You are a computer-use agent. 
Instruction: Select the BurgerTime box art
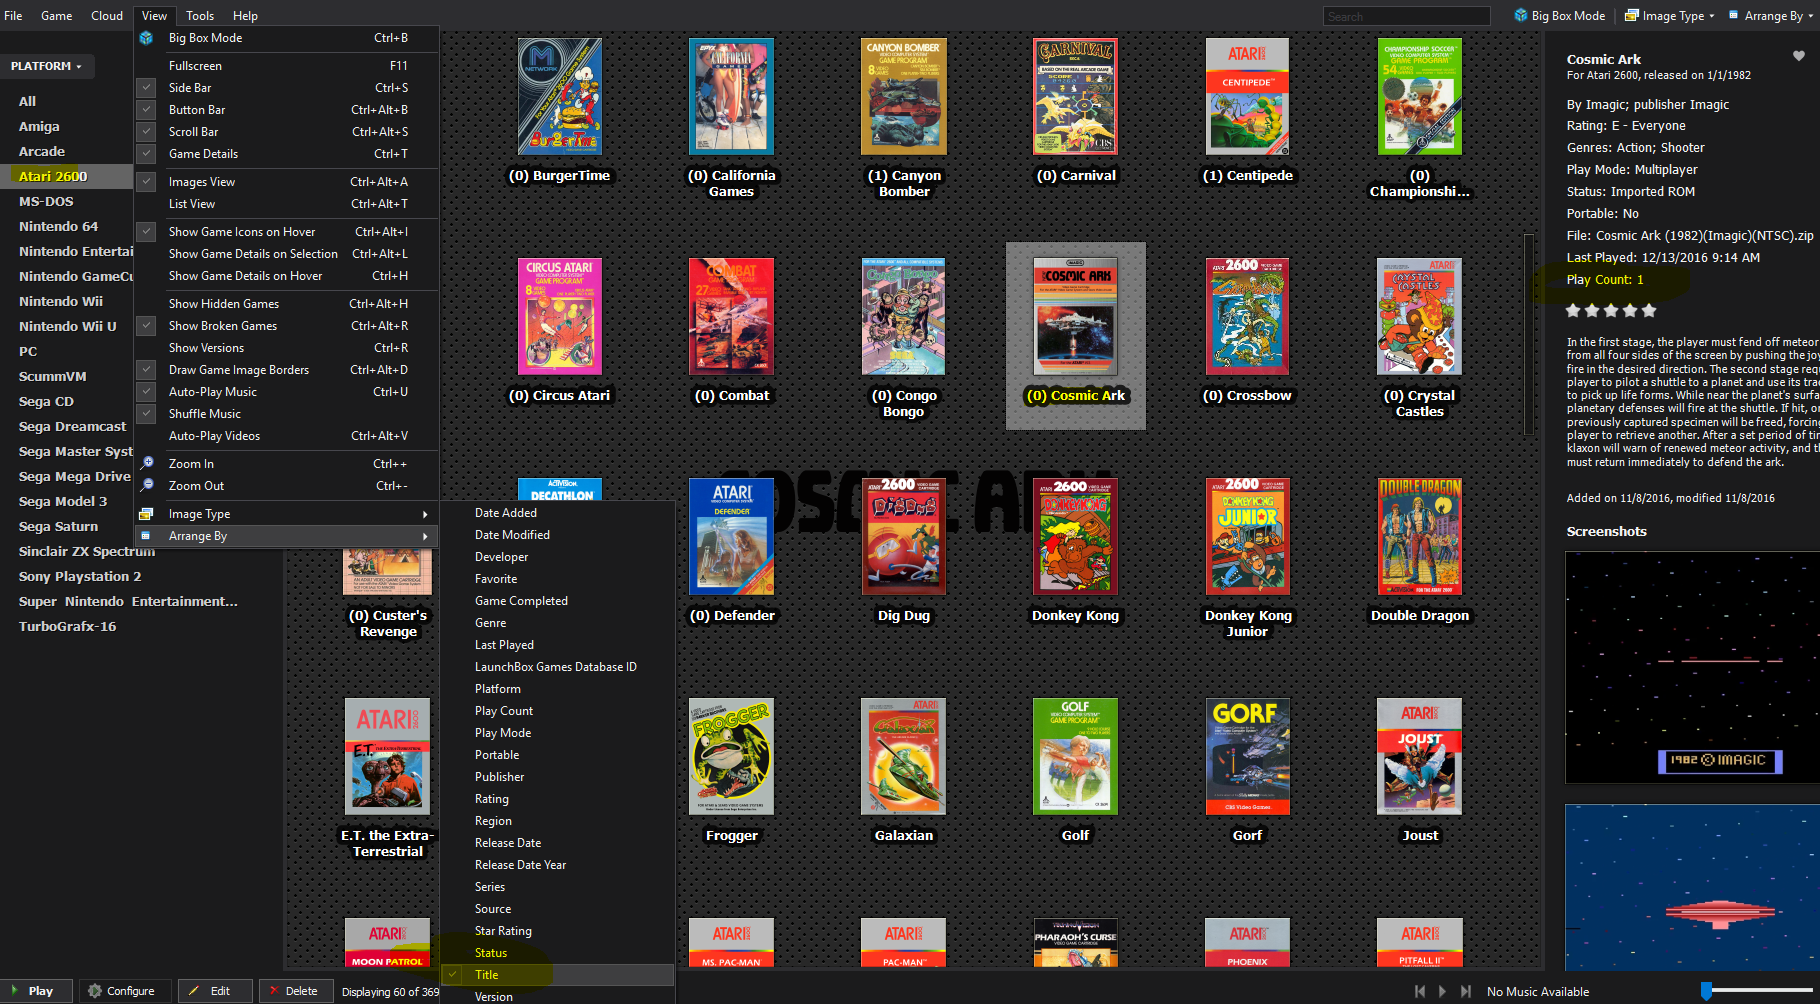(560, 97)
